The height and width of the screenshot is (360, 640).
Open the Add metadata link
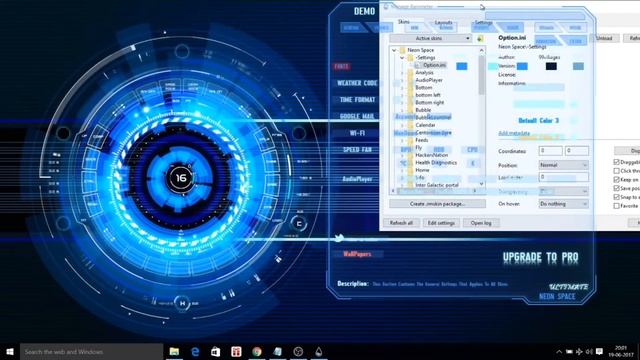(x=514, y=133)
